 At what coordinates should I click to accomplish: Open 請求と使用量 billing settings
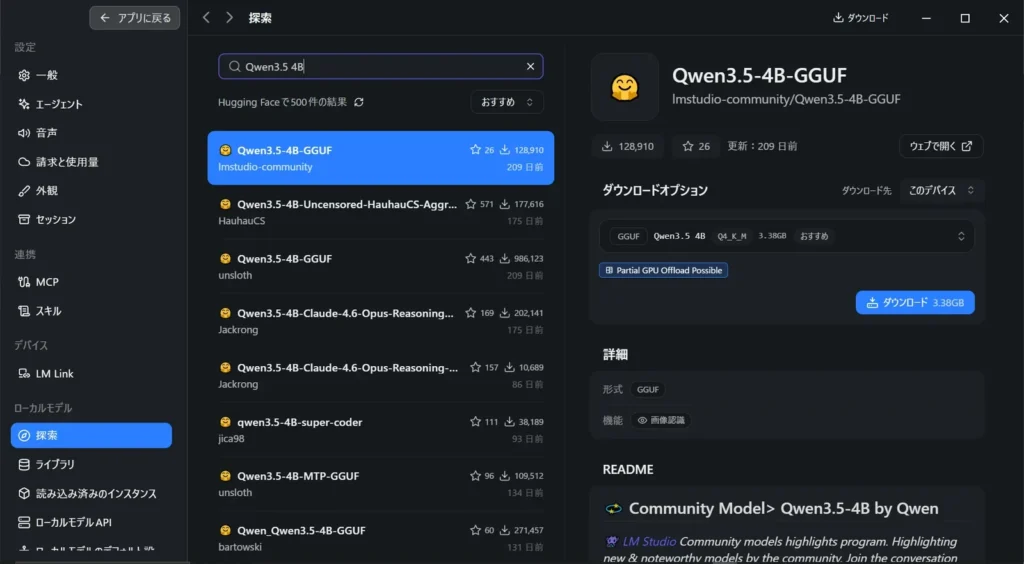click(91, 161)
